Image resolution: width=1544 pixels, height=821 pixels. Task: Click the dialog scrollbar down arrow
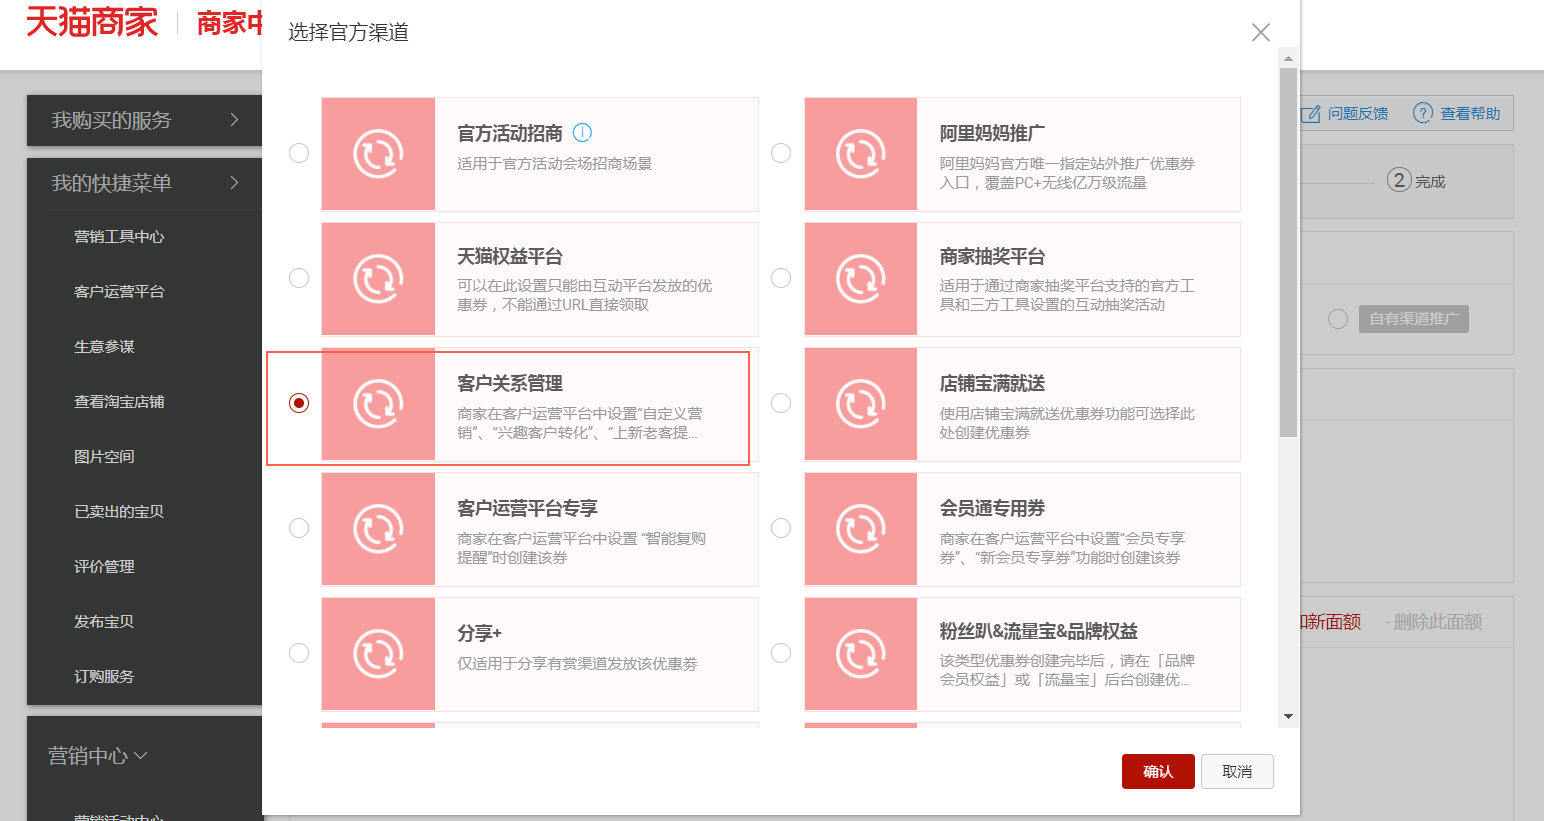[x=1288, y=716]
